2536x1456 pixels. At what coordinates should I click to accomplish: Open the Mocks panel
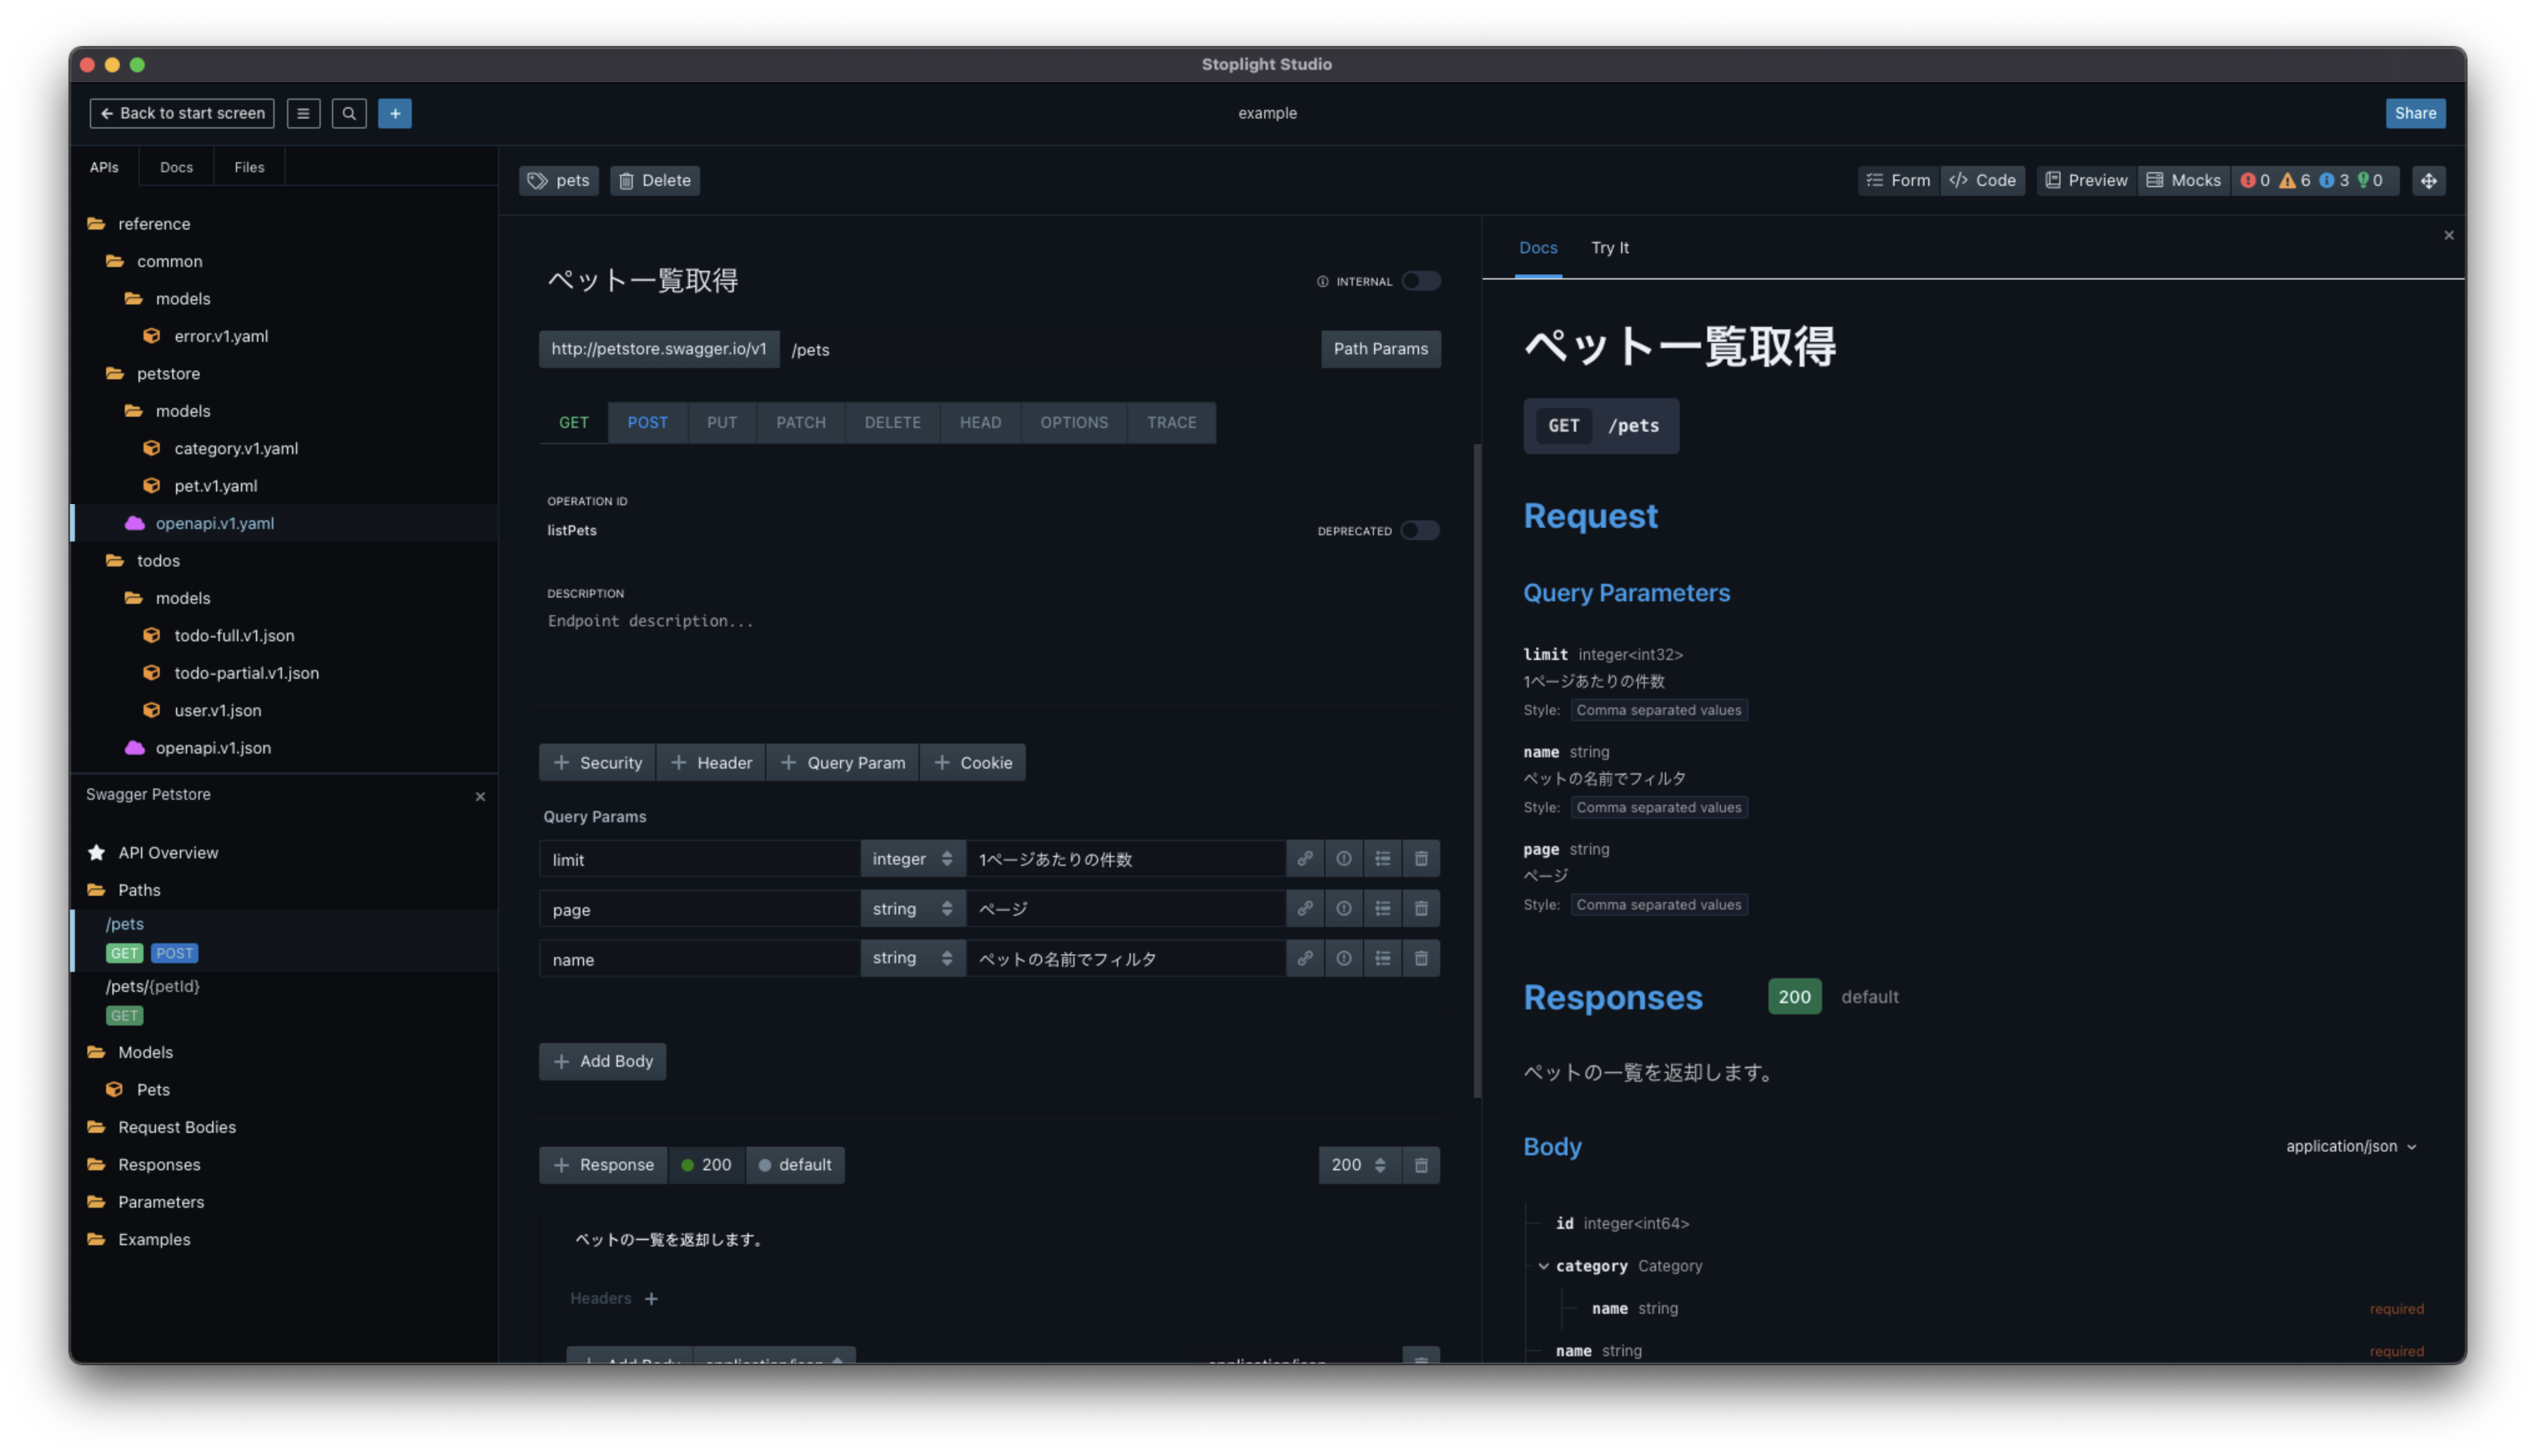click(2183, 180)
